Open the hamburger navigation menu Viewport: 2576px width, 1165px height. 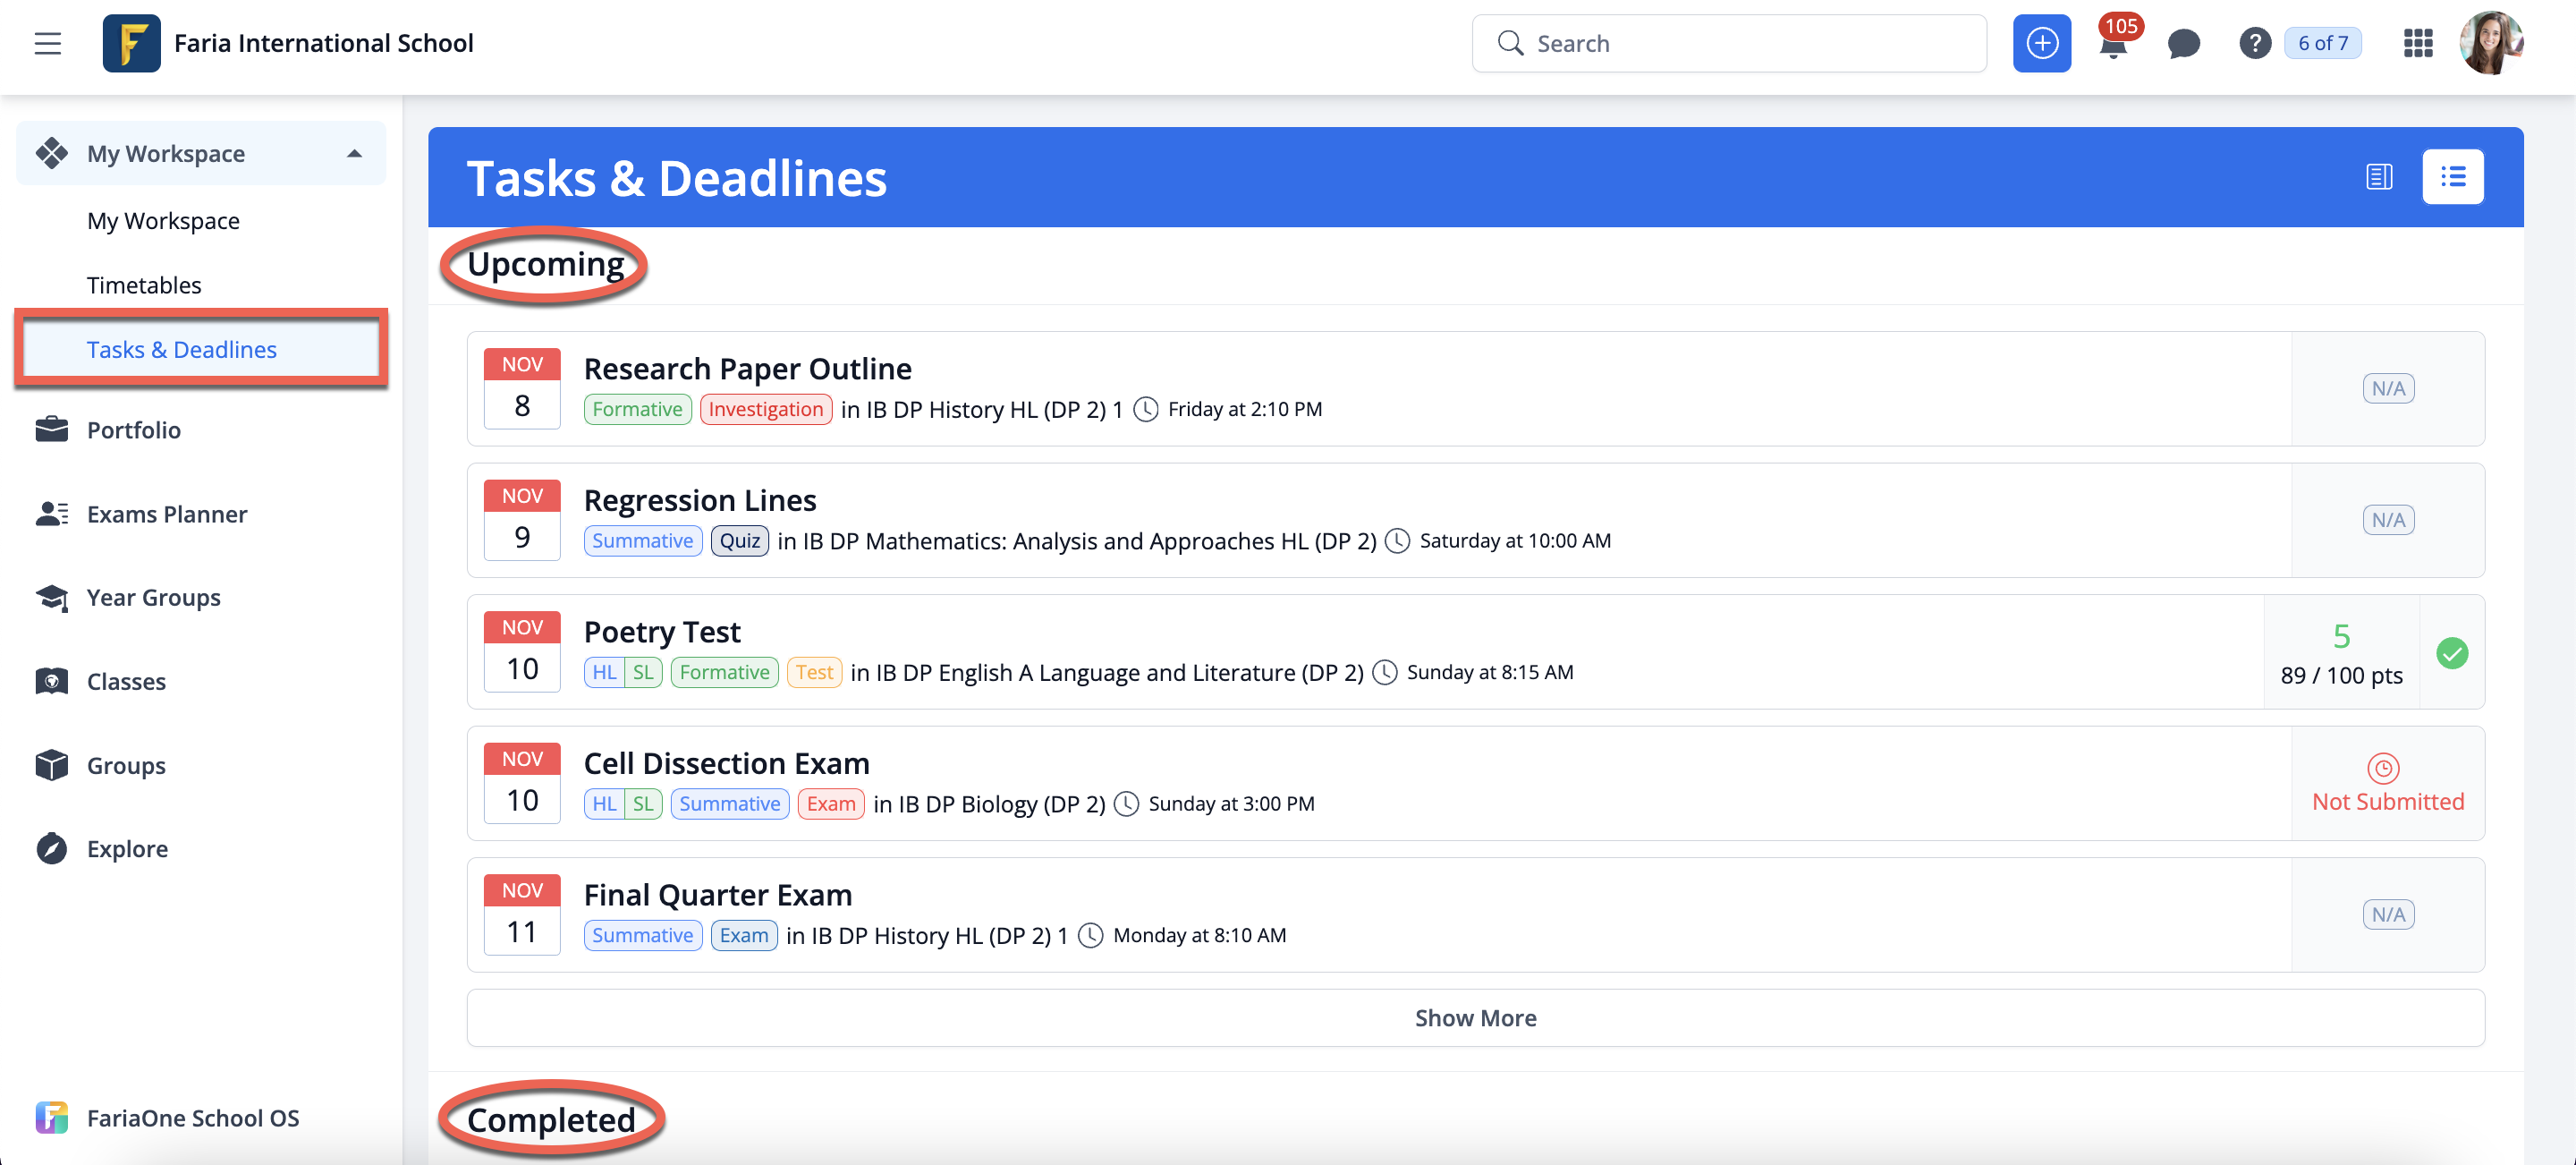click(47, 43)
